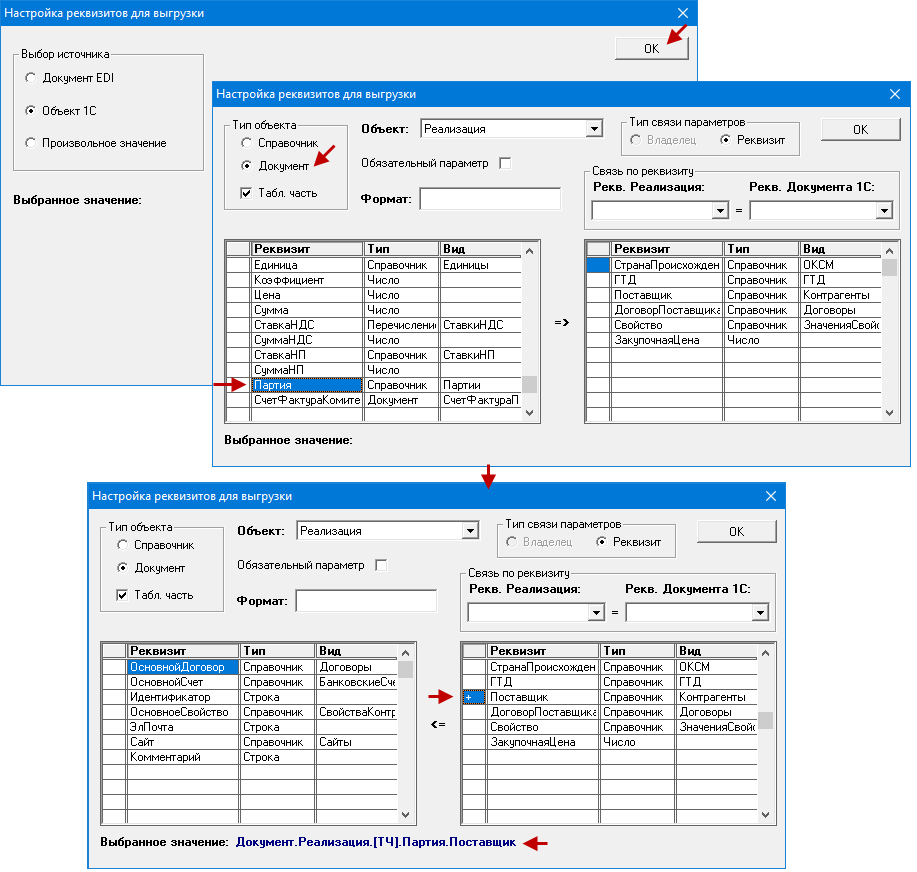Open "Рекв. Реализация" dropdown in the middle window
This screenshot has width=917, height=872.
click(720, 210)
